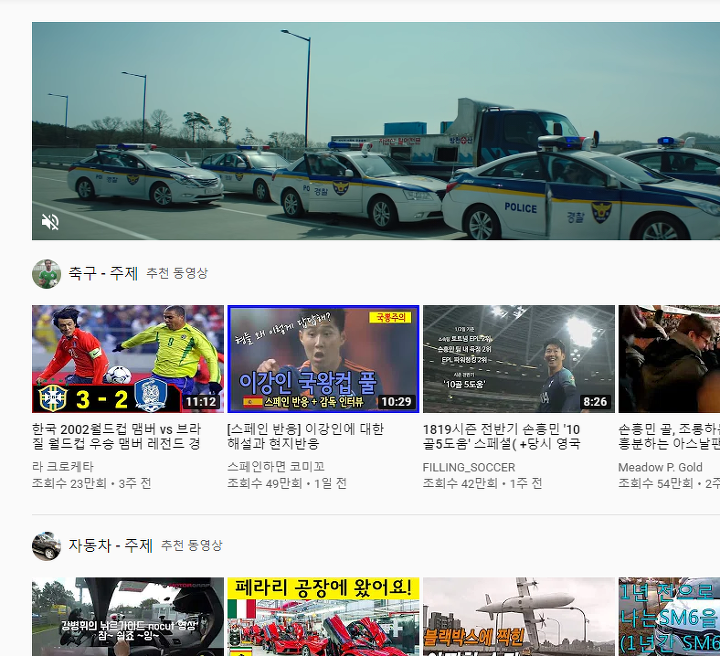
Task: Click the 11:12 duration badge
Action: coord(201,402)
